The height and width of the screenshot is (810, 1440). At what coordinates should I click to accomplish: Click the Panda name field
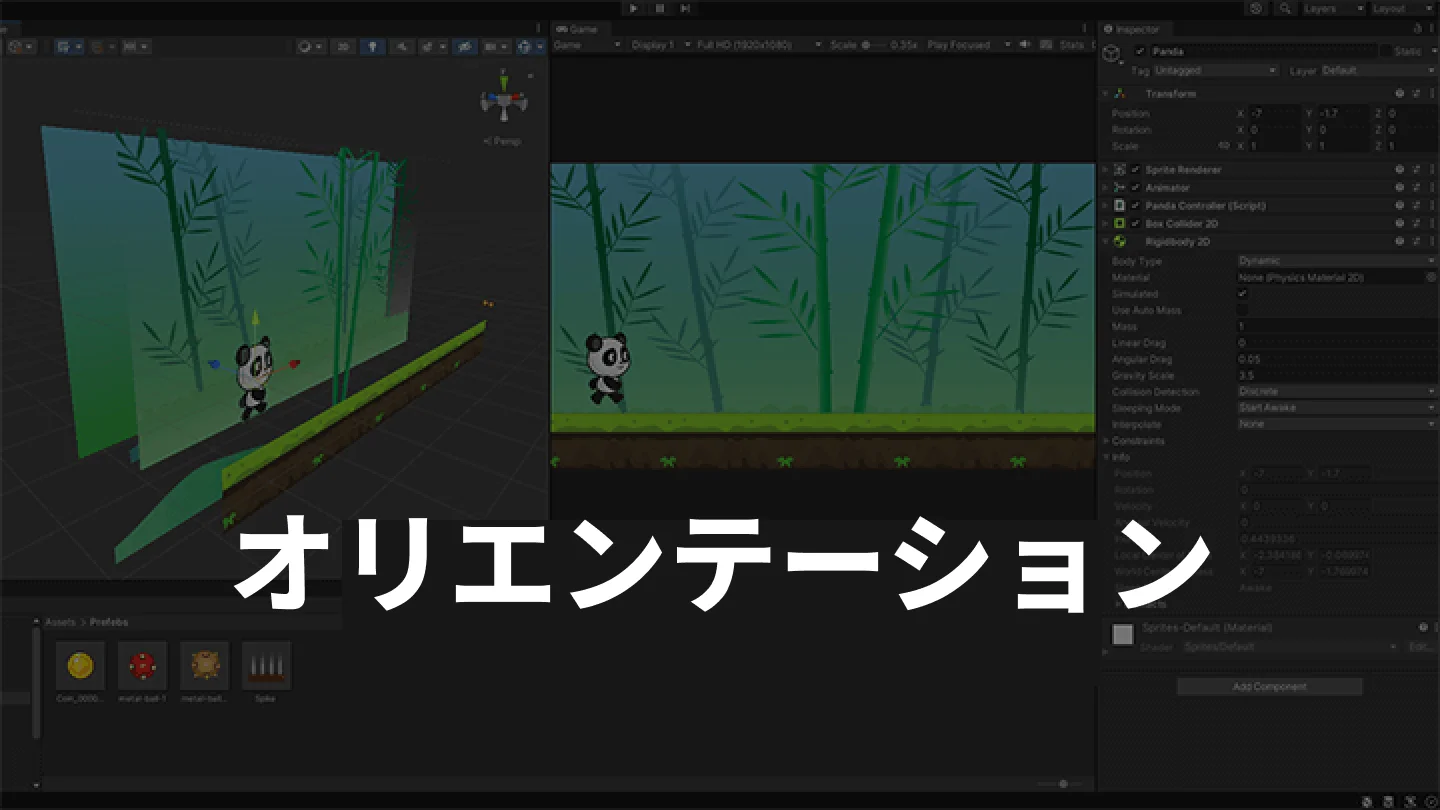[1263, 51]
